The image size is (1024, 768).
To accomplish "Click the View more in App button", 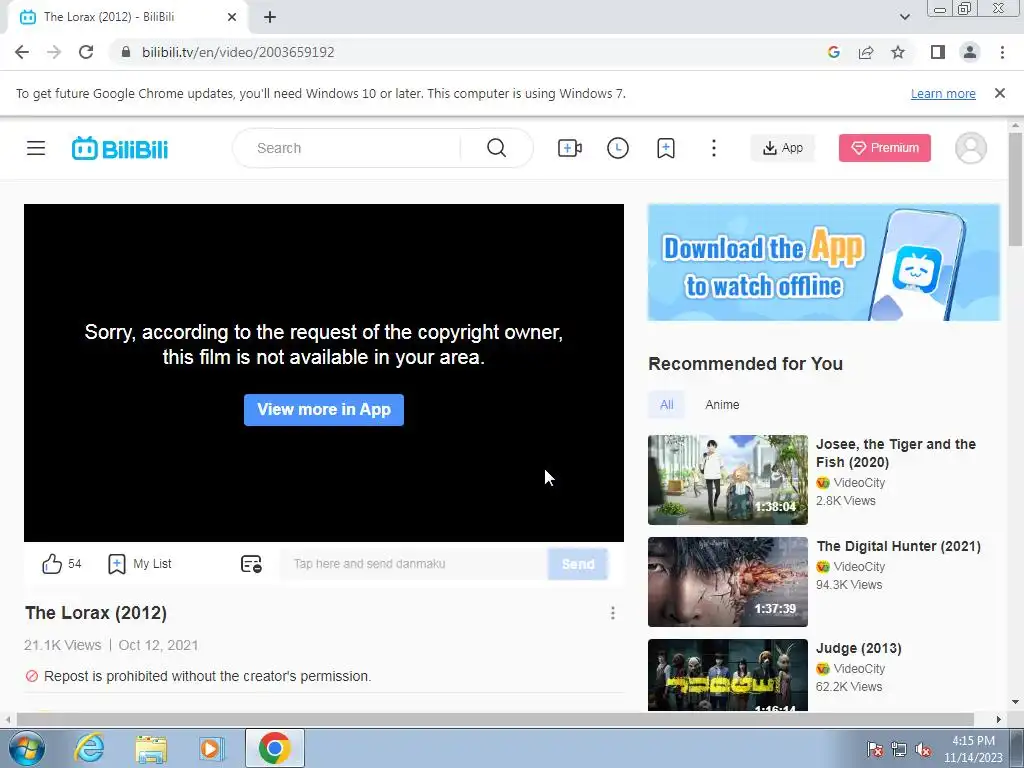I will tap(324, 409).
